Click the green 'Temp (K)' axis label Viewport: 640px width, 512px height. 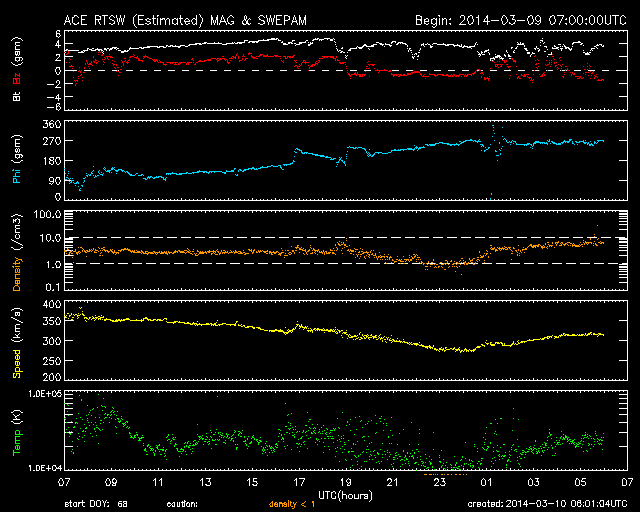(x=17, y=433)
